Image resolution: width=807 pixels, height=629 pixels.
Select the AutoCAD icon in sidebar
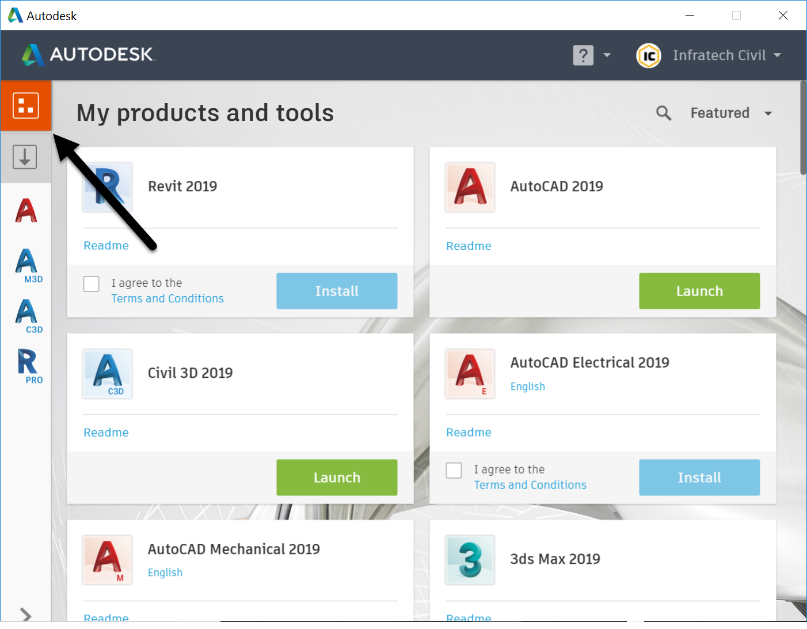coord(26,211)
